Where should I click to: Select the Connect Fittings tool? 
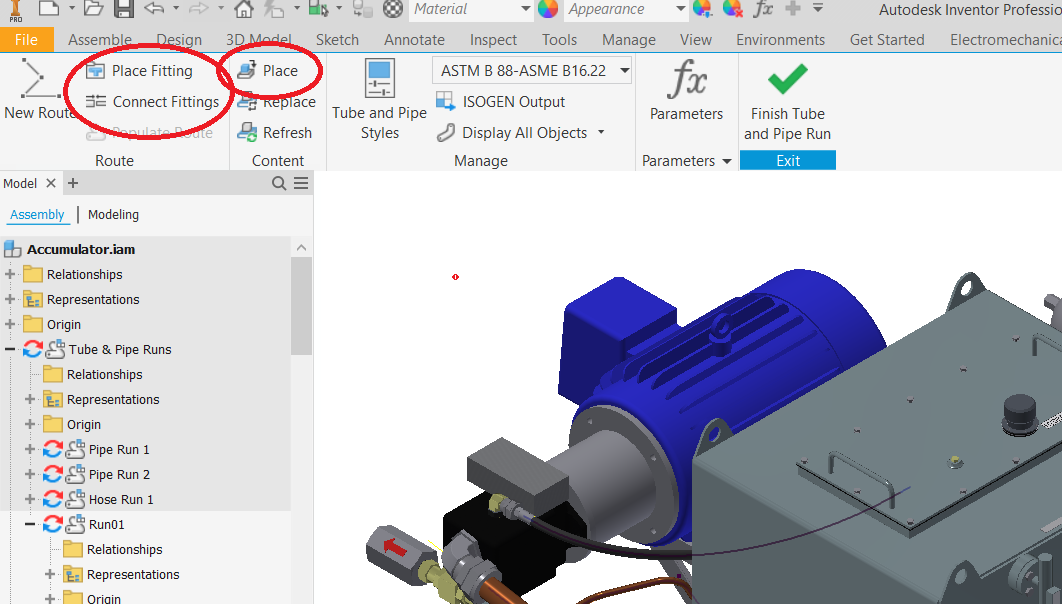(x=152, y=102)
